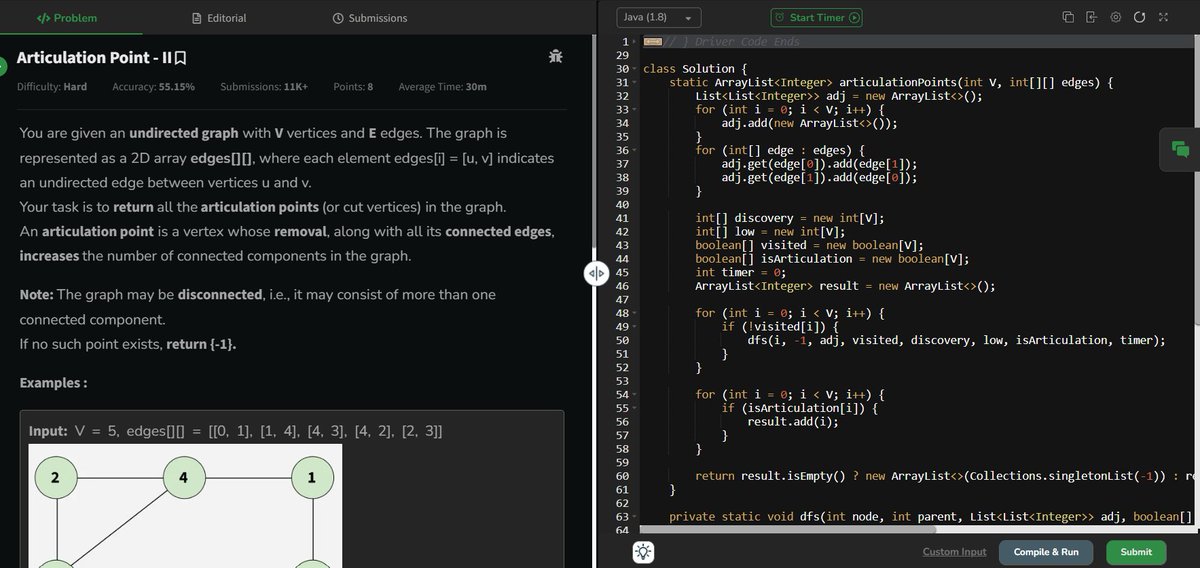
Task: Click the copy code icon
Action: (x=1067, y=17)
